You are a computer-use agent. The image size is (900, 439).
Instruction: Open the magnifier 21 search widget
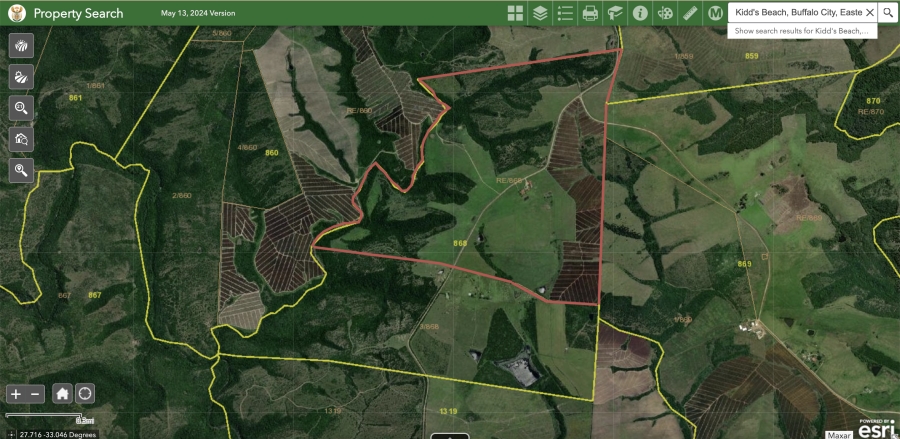pyautogui.click(x=21, y=108)
